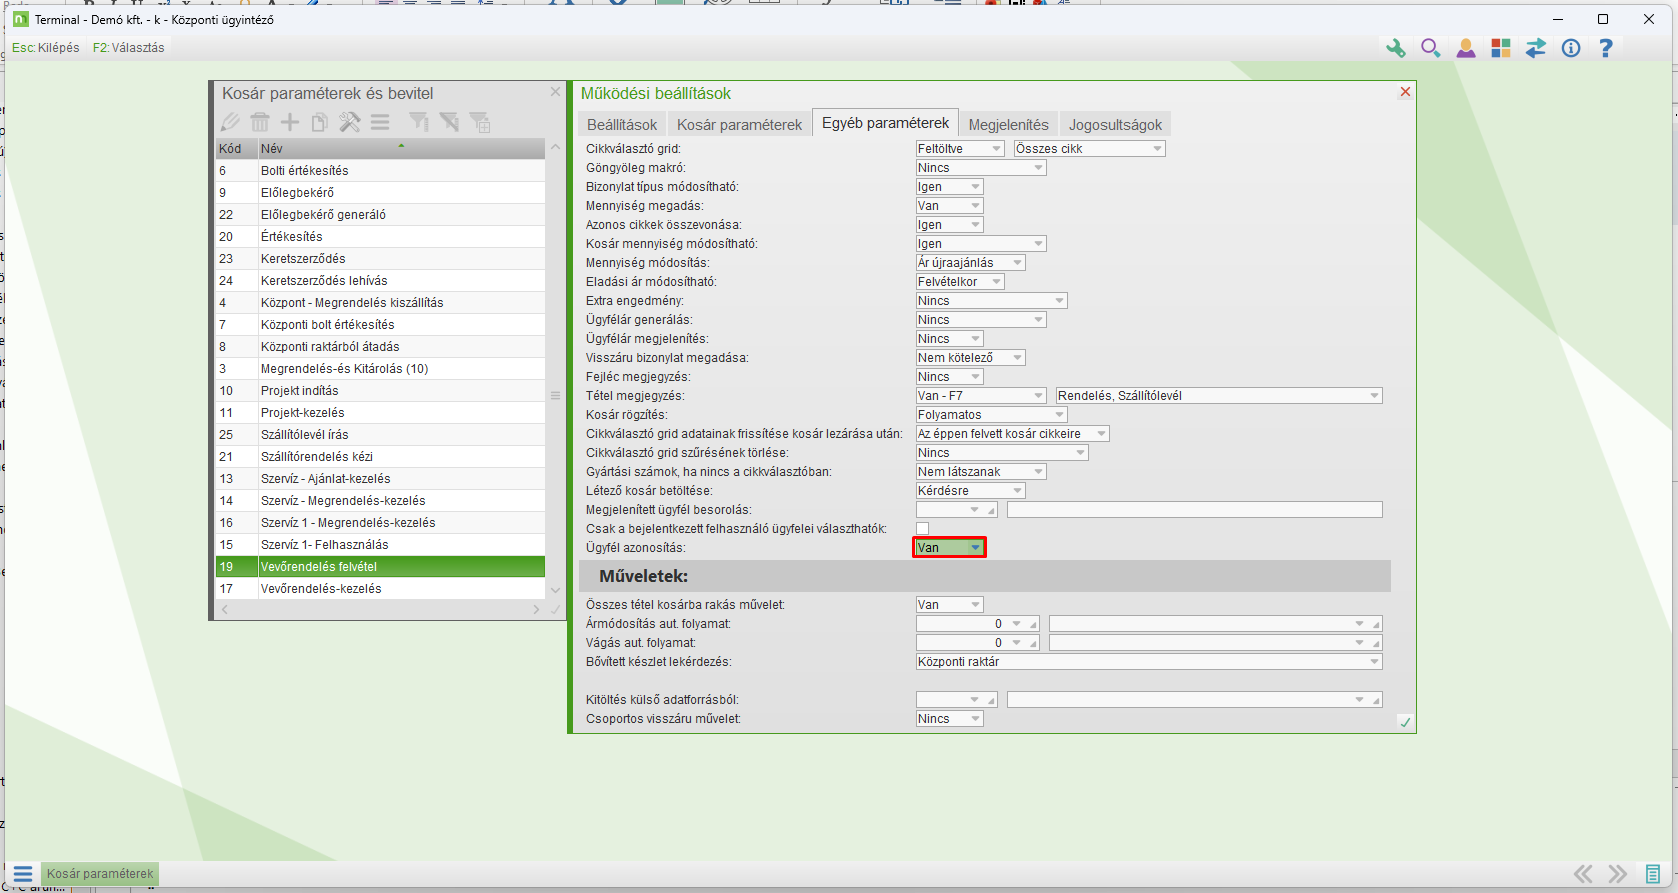Viewport: 1678px width, 893px height.
Task: Click the document list icon in bottom bar
Action: tap(1653, 874)
